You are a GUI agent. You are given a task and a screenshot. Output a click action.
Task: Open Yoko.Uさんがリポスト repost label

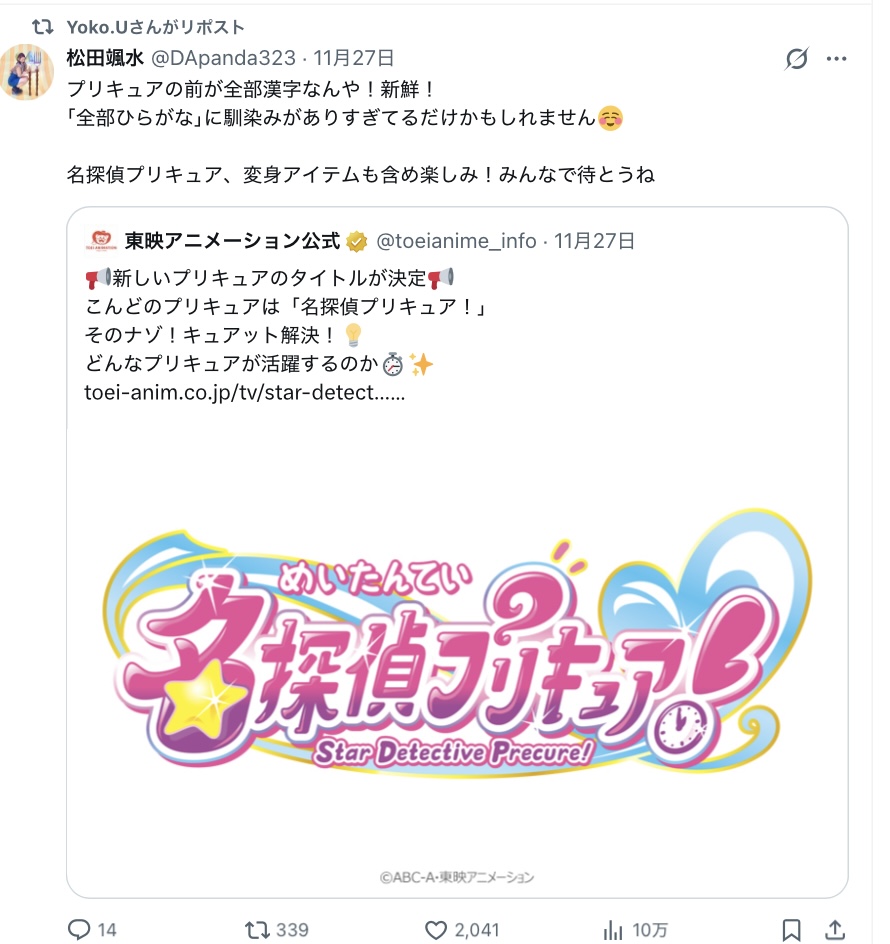pos(155,27)
